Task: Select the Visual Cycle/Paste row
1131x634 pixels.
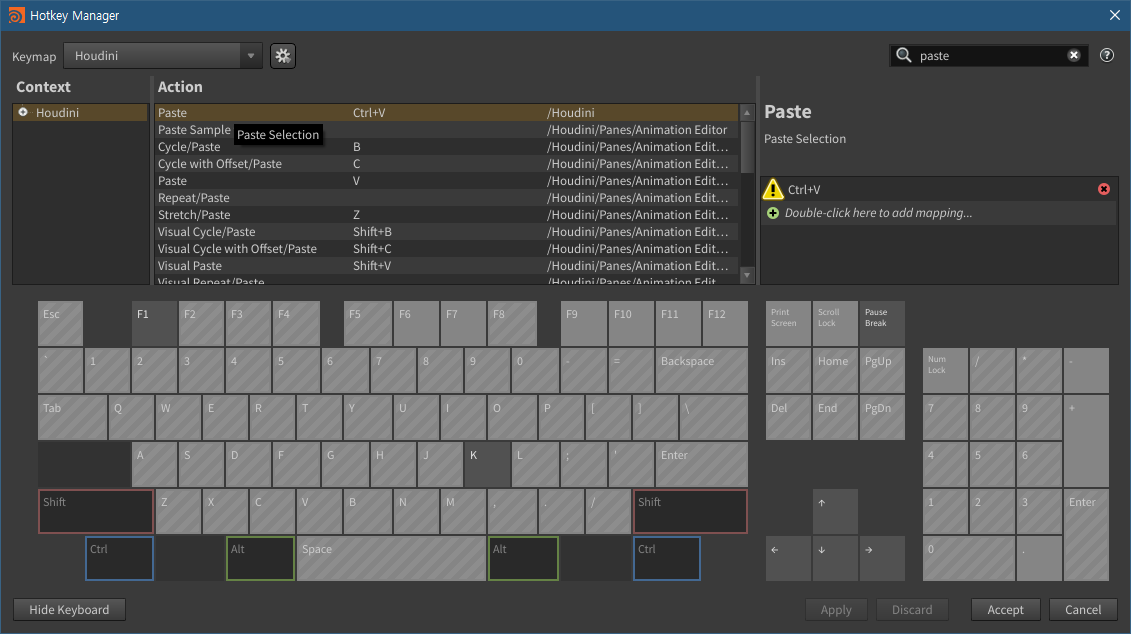Action: [x=446, y=232]
